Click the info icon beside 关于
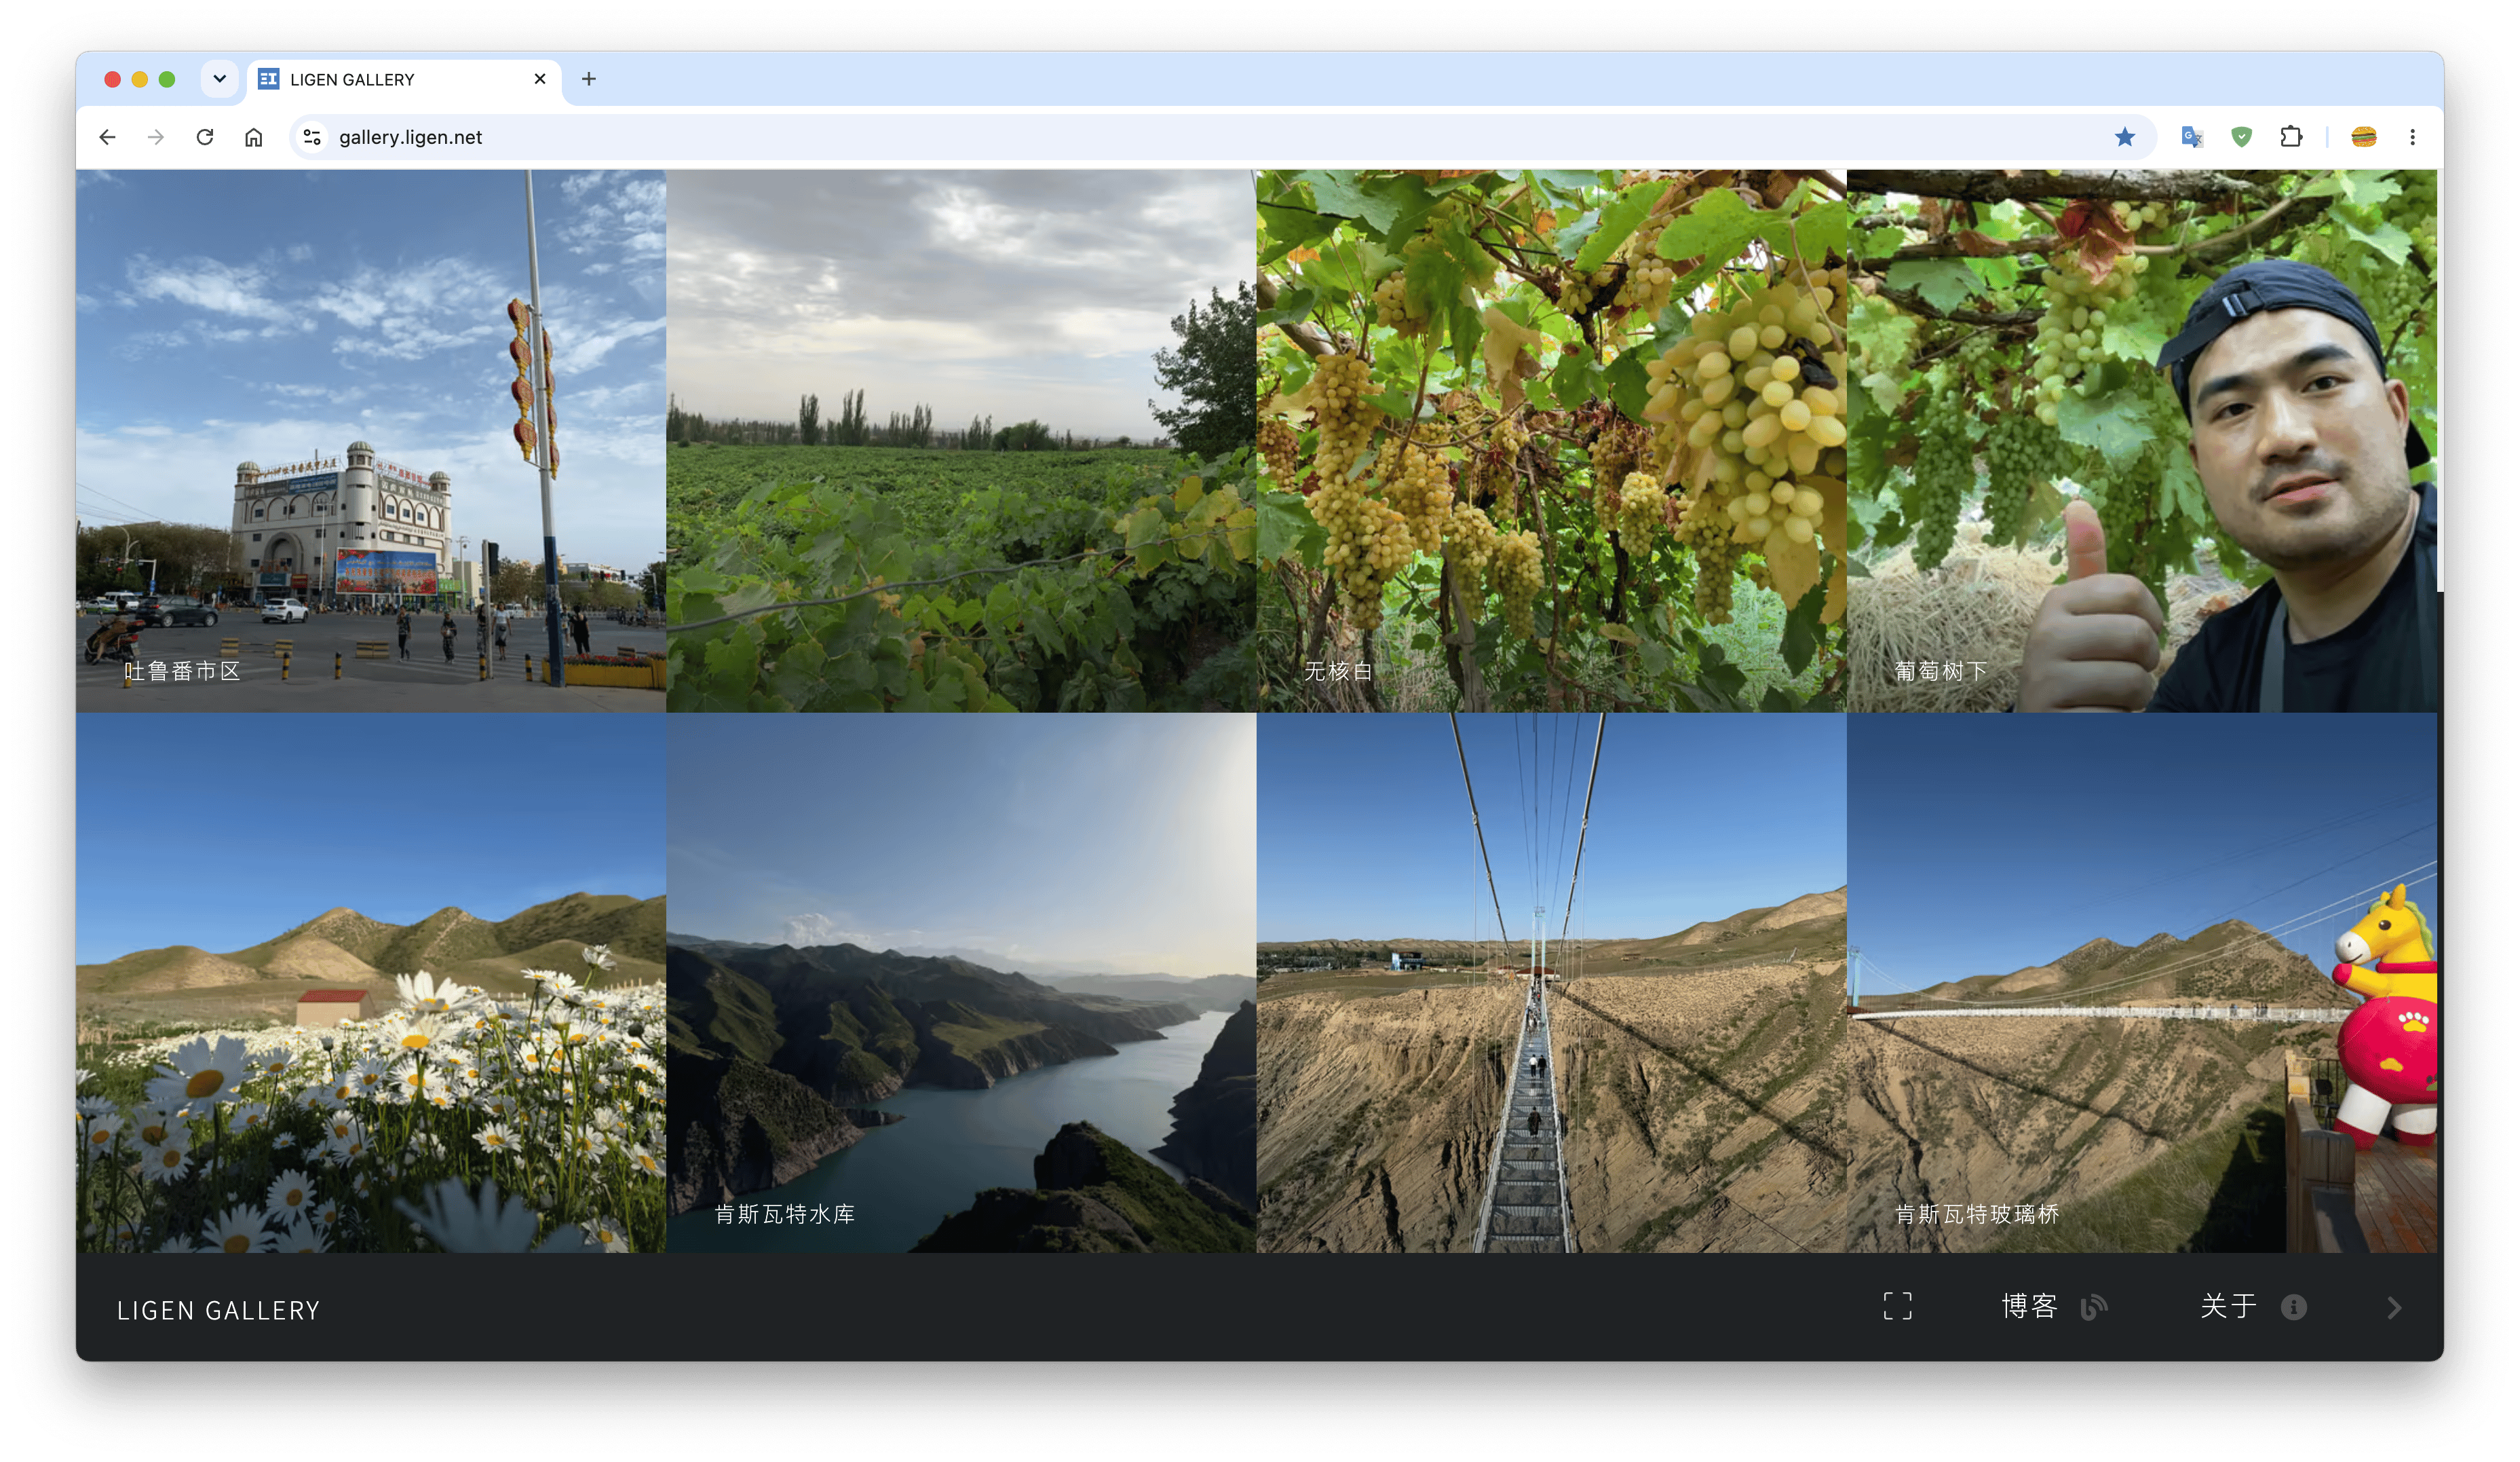 pos(2294,1307)
